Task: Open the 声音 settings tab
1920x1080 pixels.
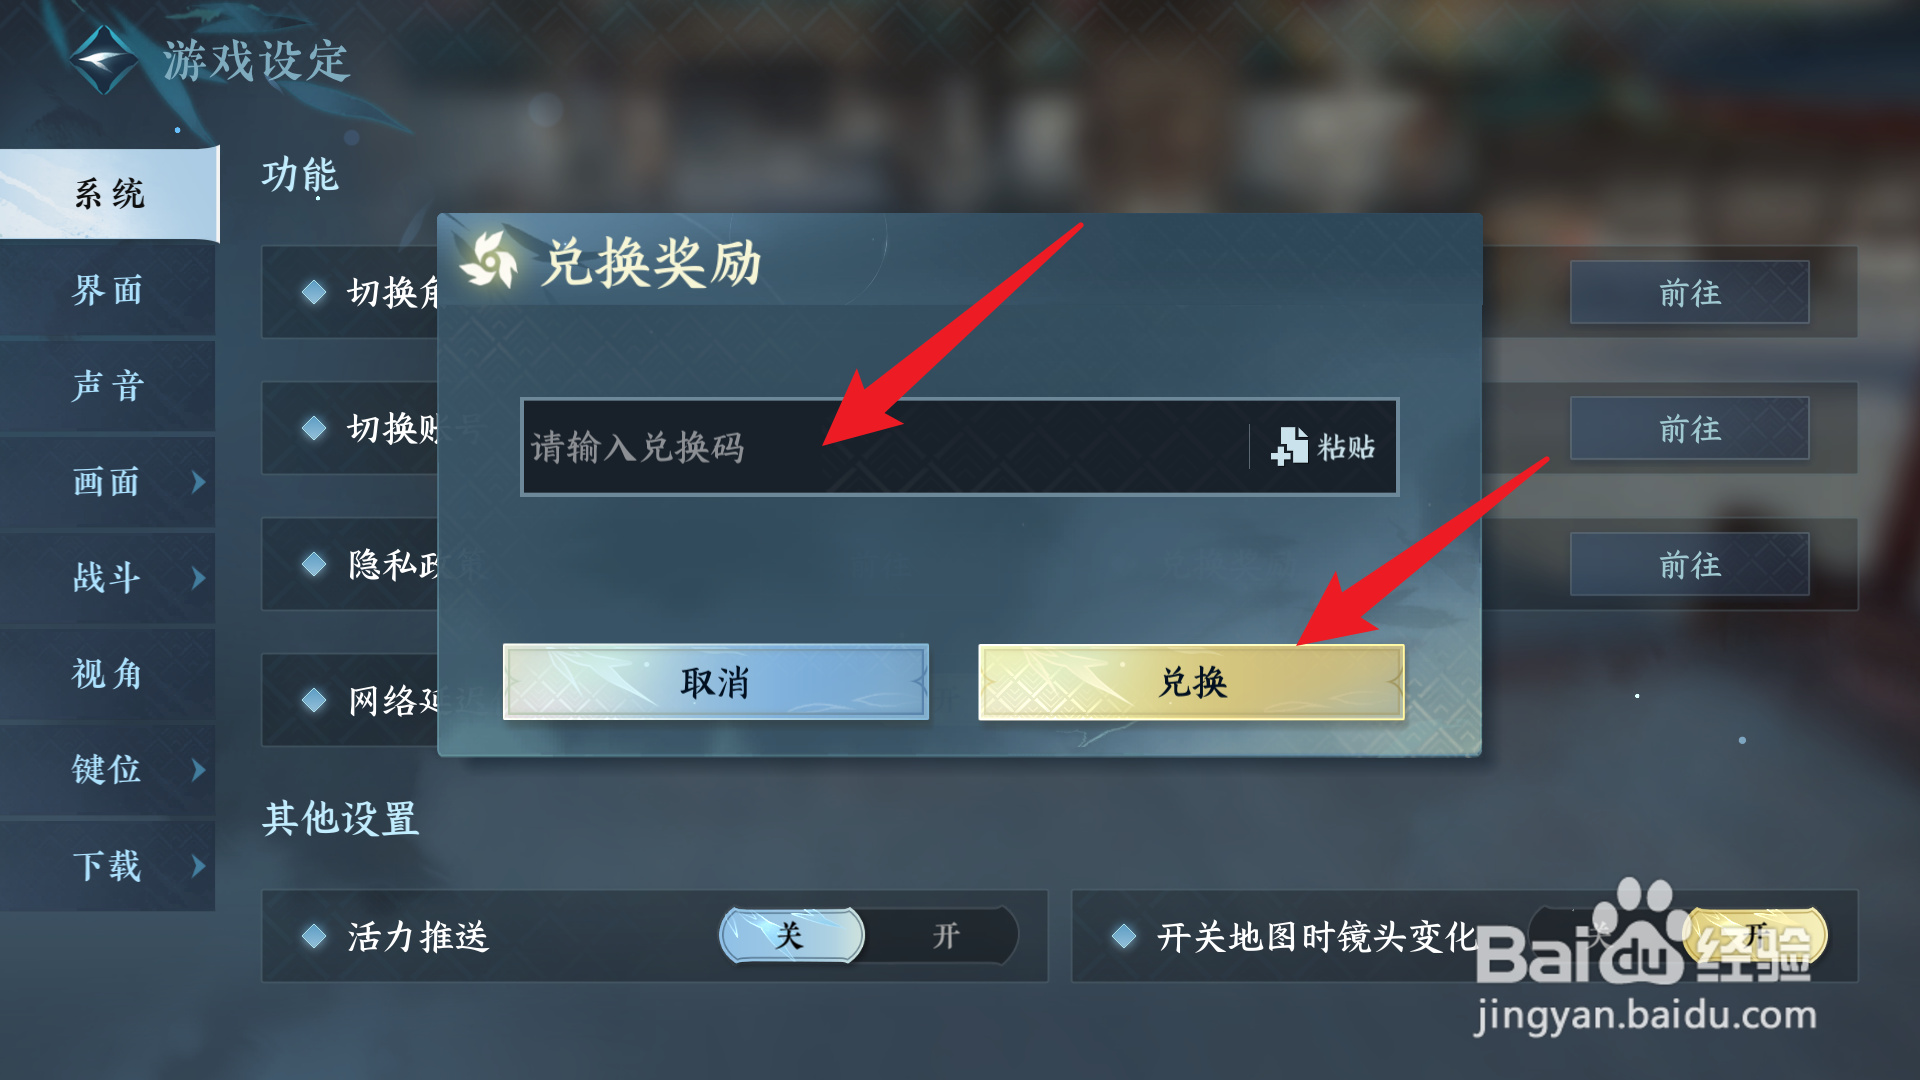Action: [108, 386]
